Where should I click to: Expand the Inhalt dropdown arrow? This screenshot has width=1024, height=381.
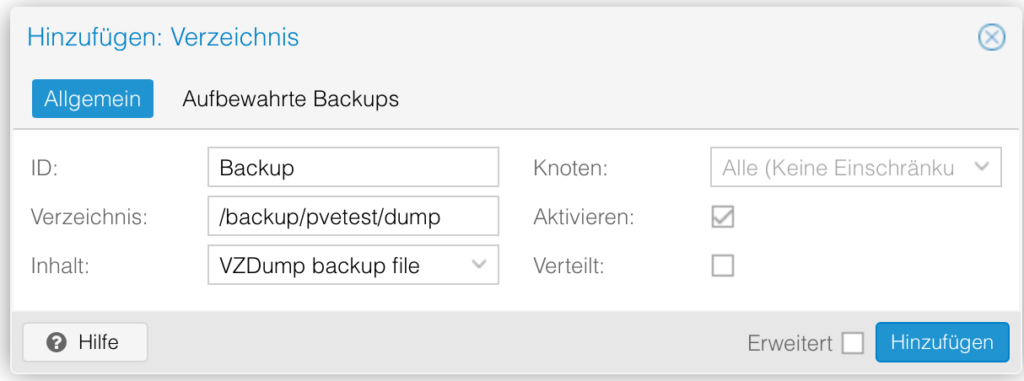pos(479,265)
